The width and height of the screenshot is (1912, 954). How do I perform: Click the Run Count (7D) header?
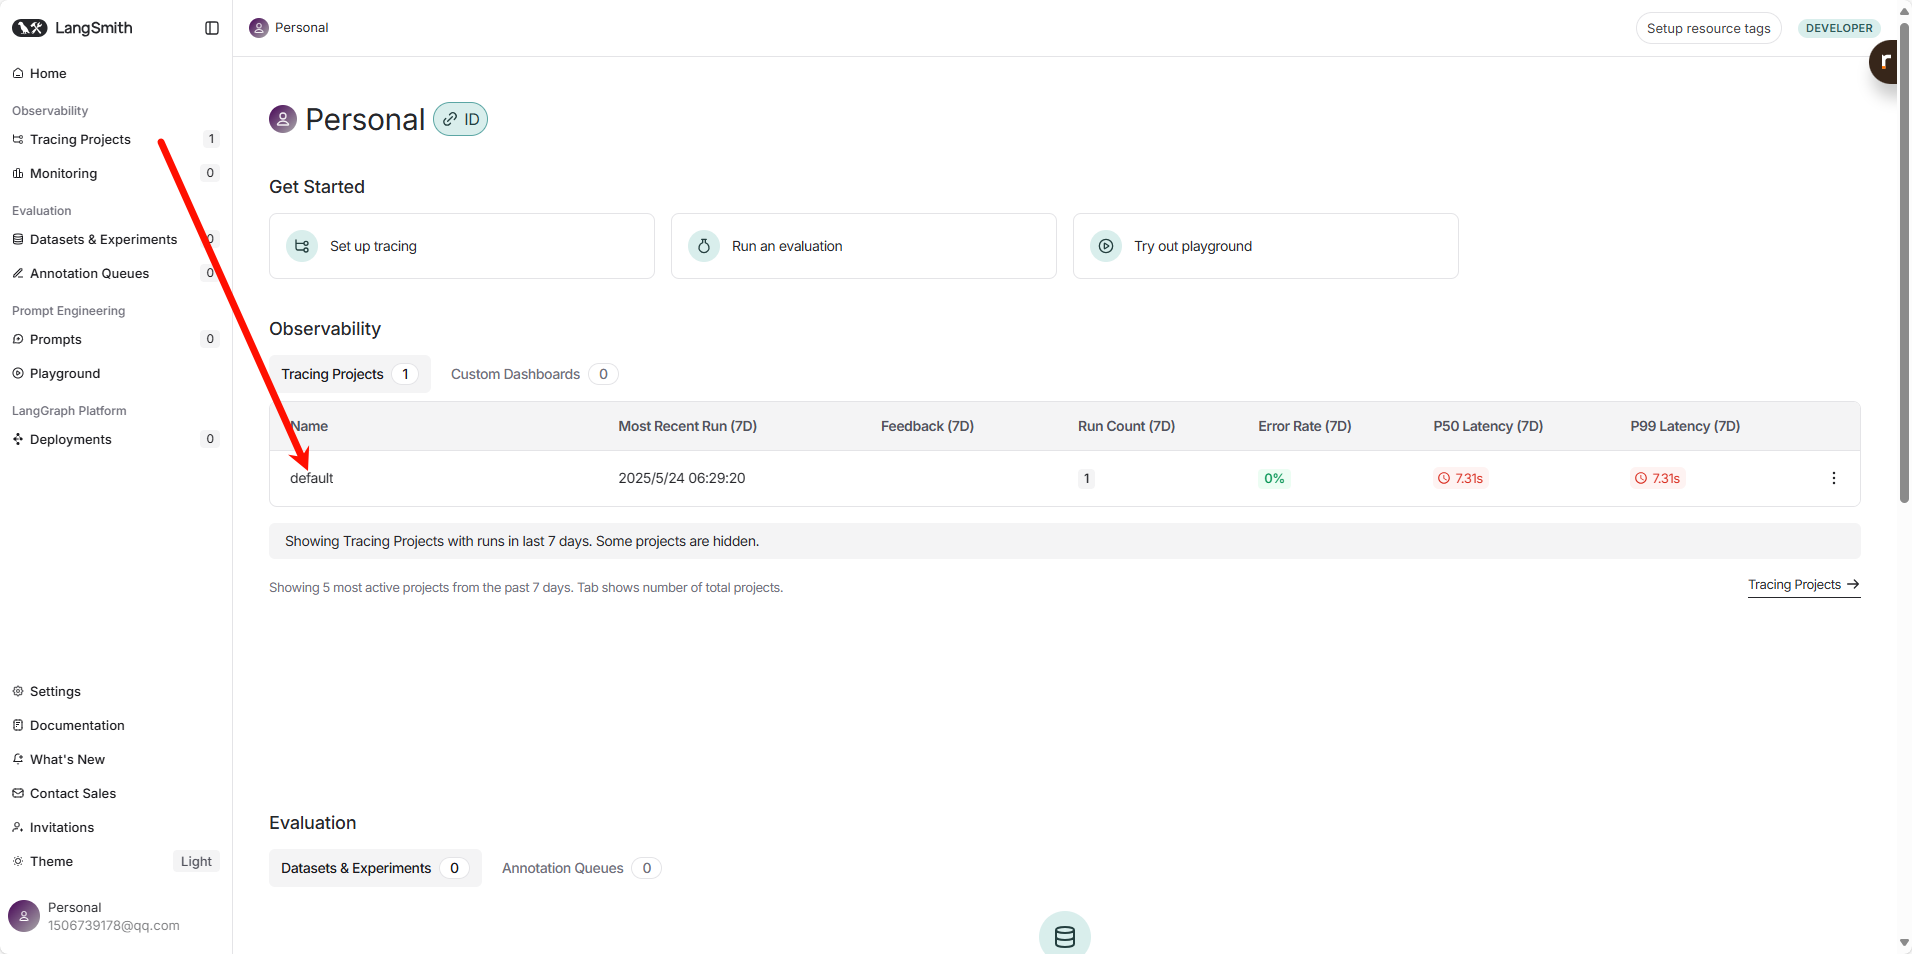pyautogui.click(x=1126, y=426)
